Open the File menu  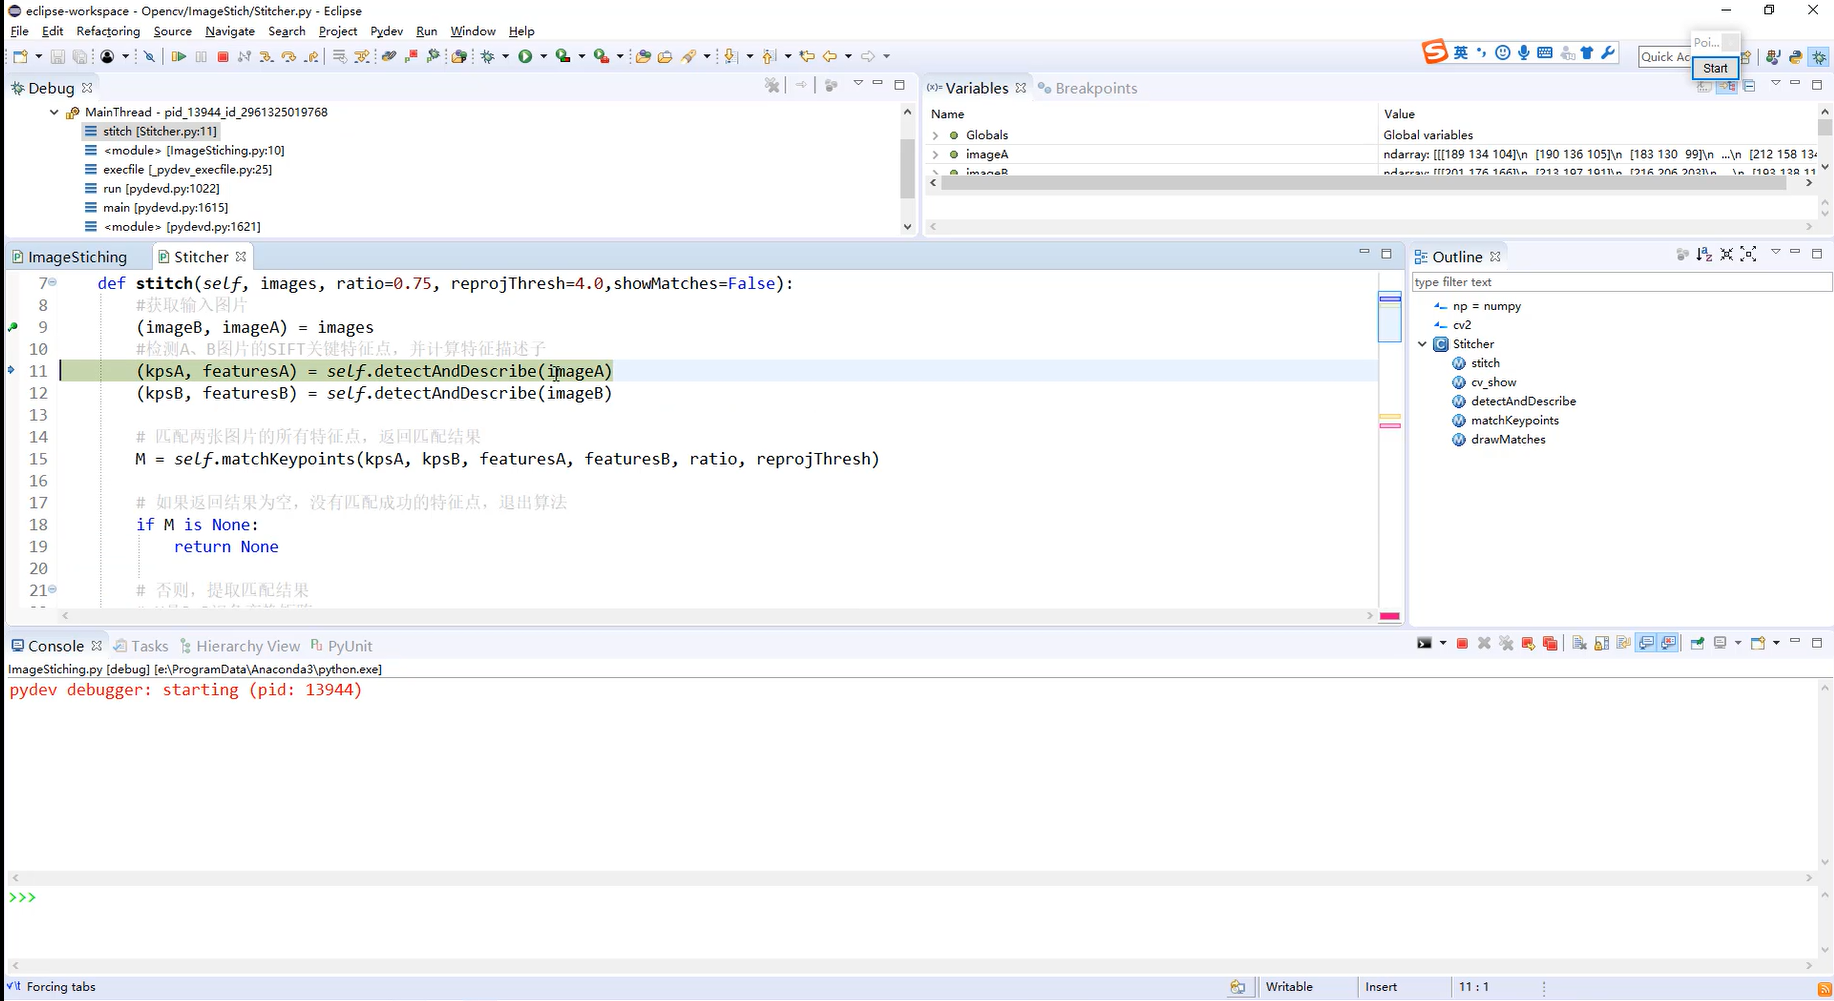19,31
